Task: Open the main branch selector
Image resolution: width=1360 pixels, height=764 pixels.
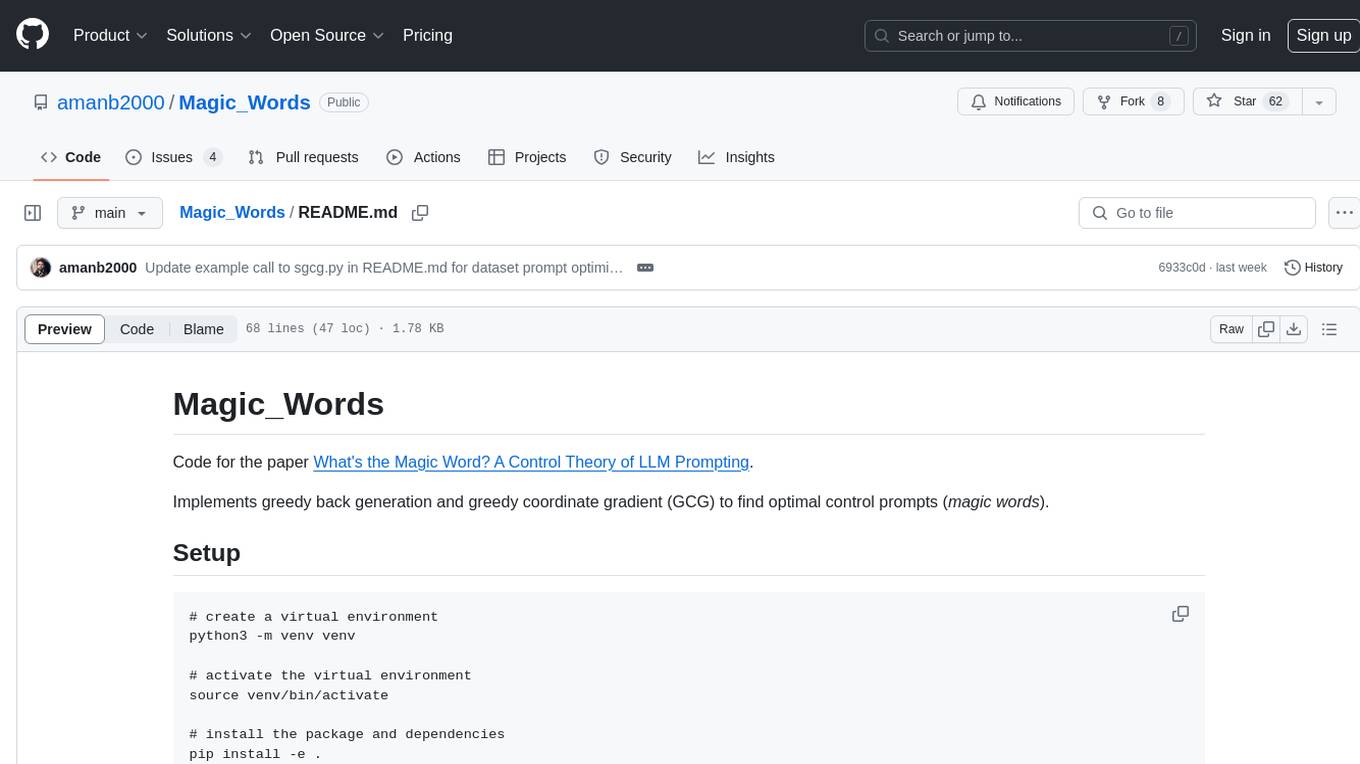Action: pyautogui.click(x=110, y=213)
